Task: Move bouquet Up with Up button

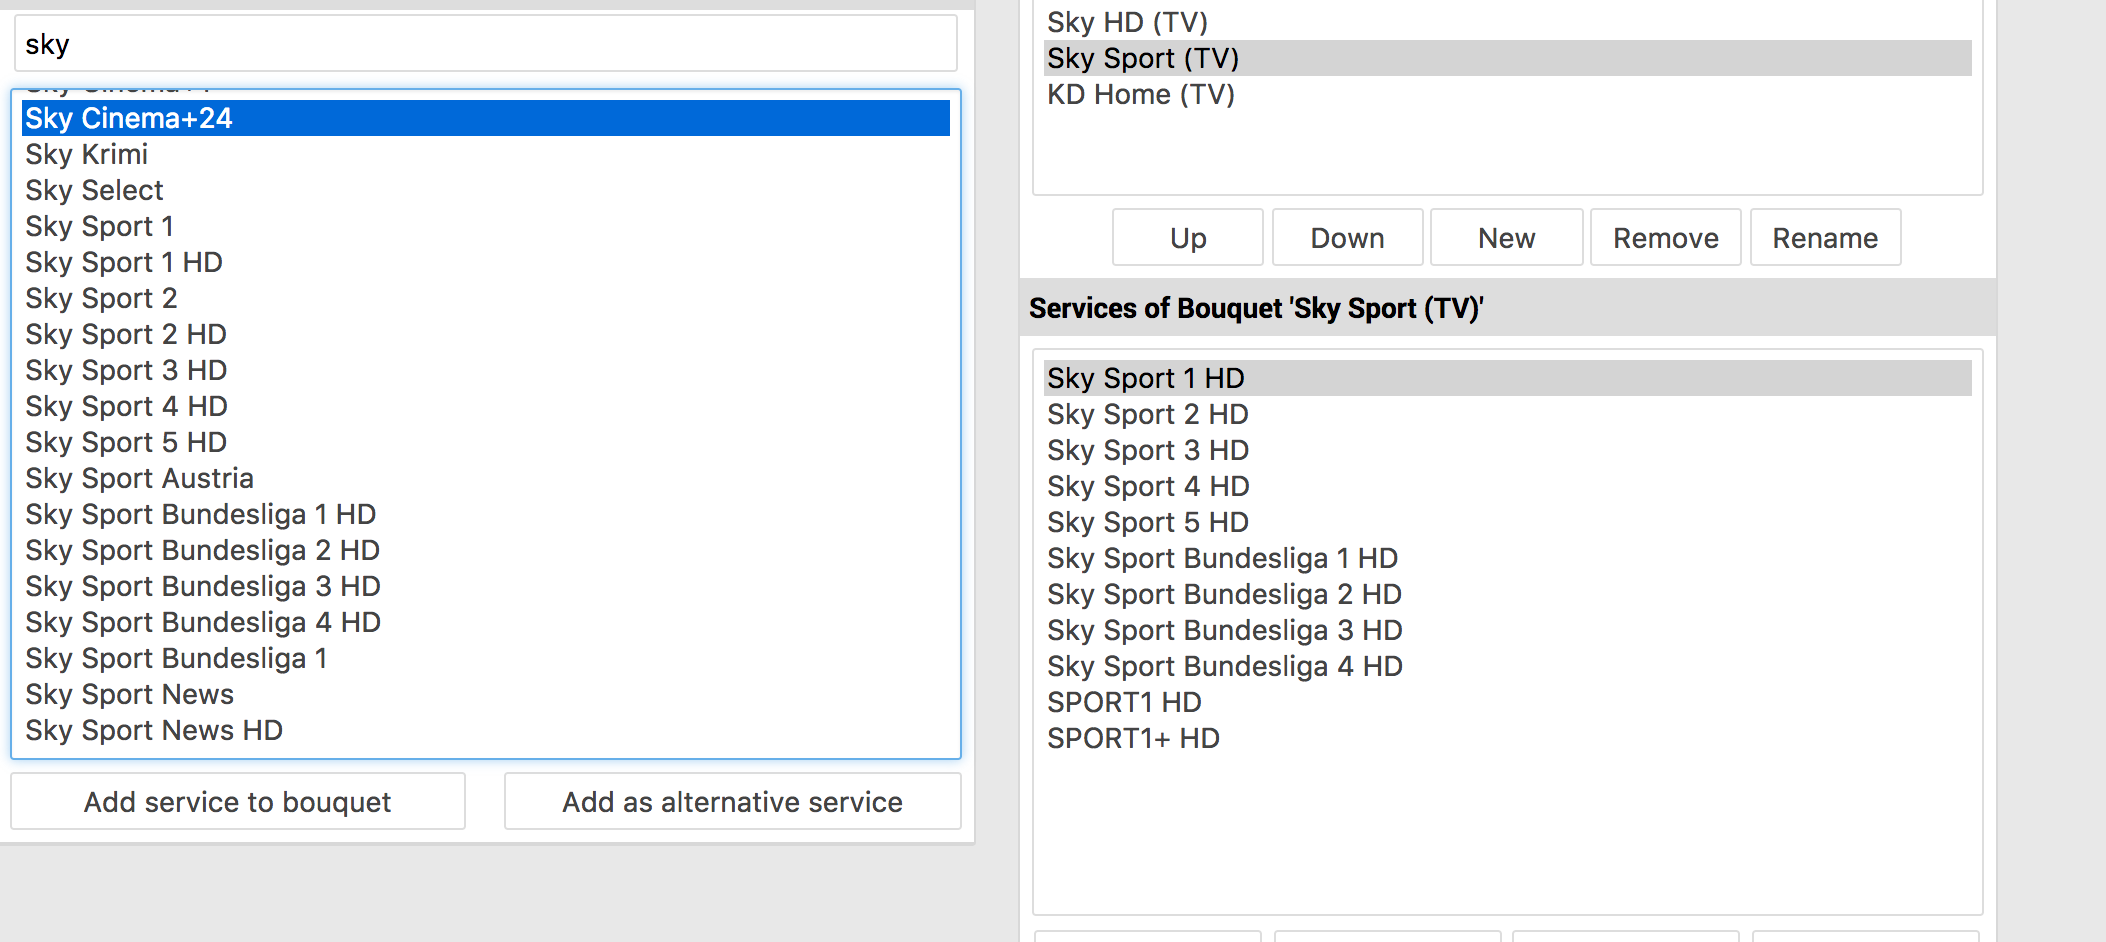Action: pos(1188,238)
